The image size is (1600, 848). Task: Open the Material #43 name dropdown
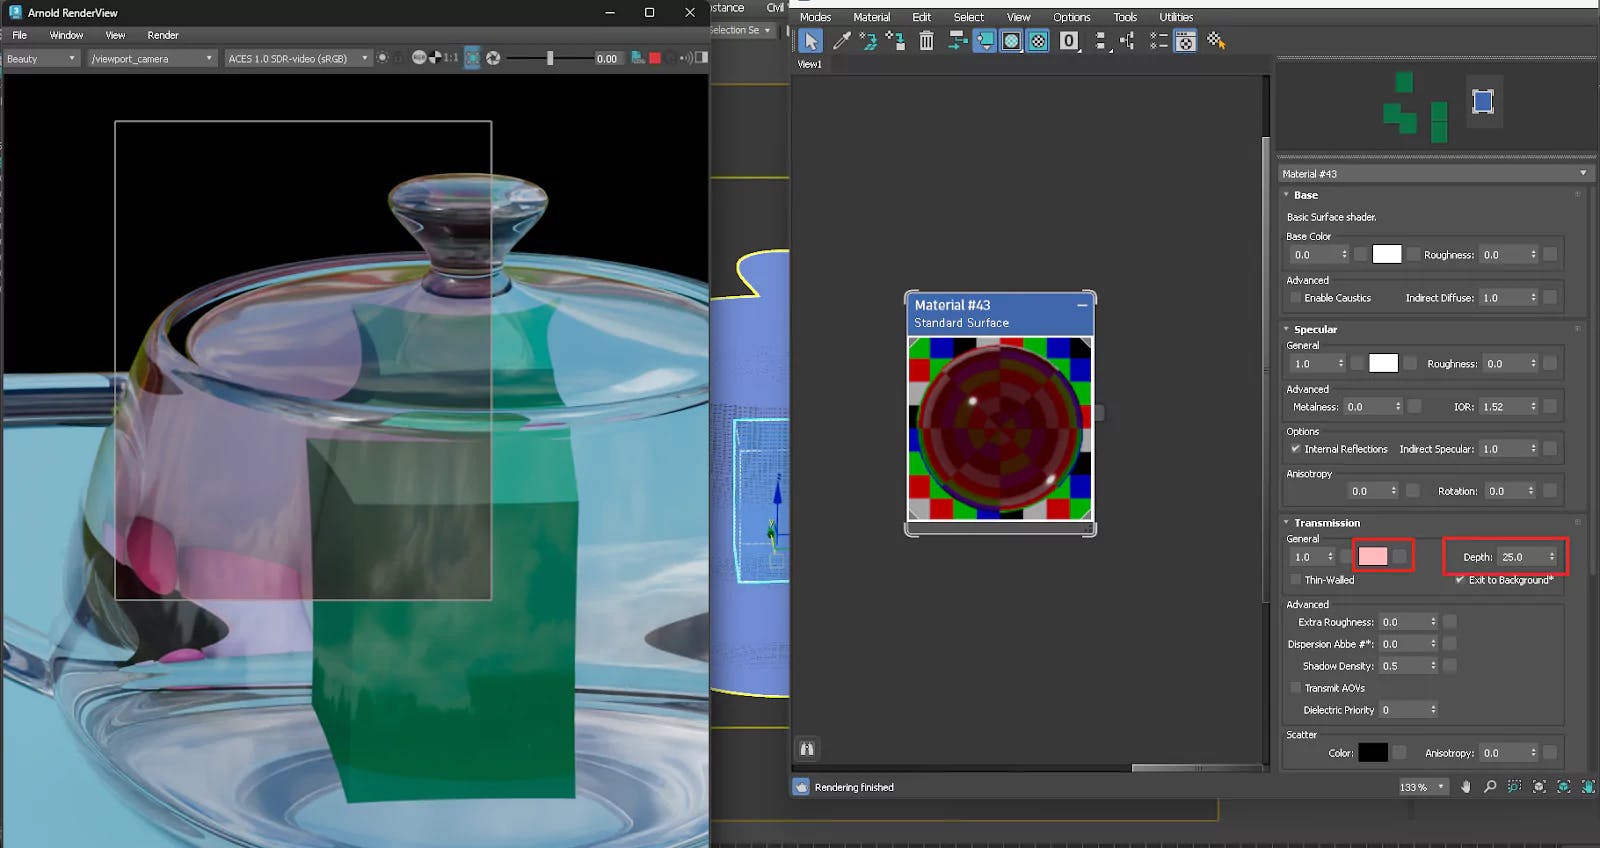pyautogui.click(x=1435, y=174)
